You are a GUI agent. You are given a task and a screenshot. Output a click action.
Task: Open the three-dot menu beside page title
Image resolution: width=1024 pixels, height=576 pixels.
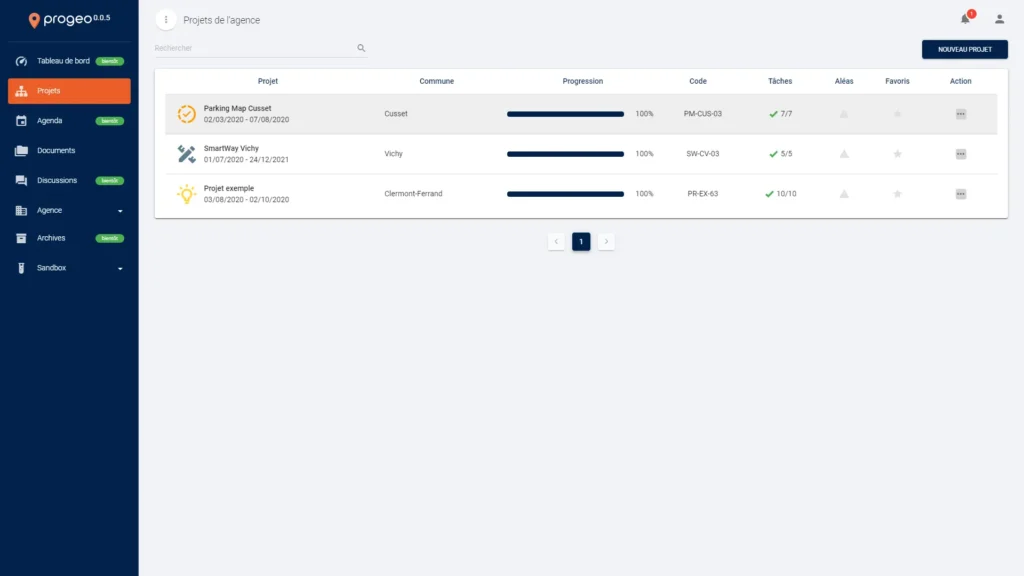click(166, 20)
